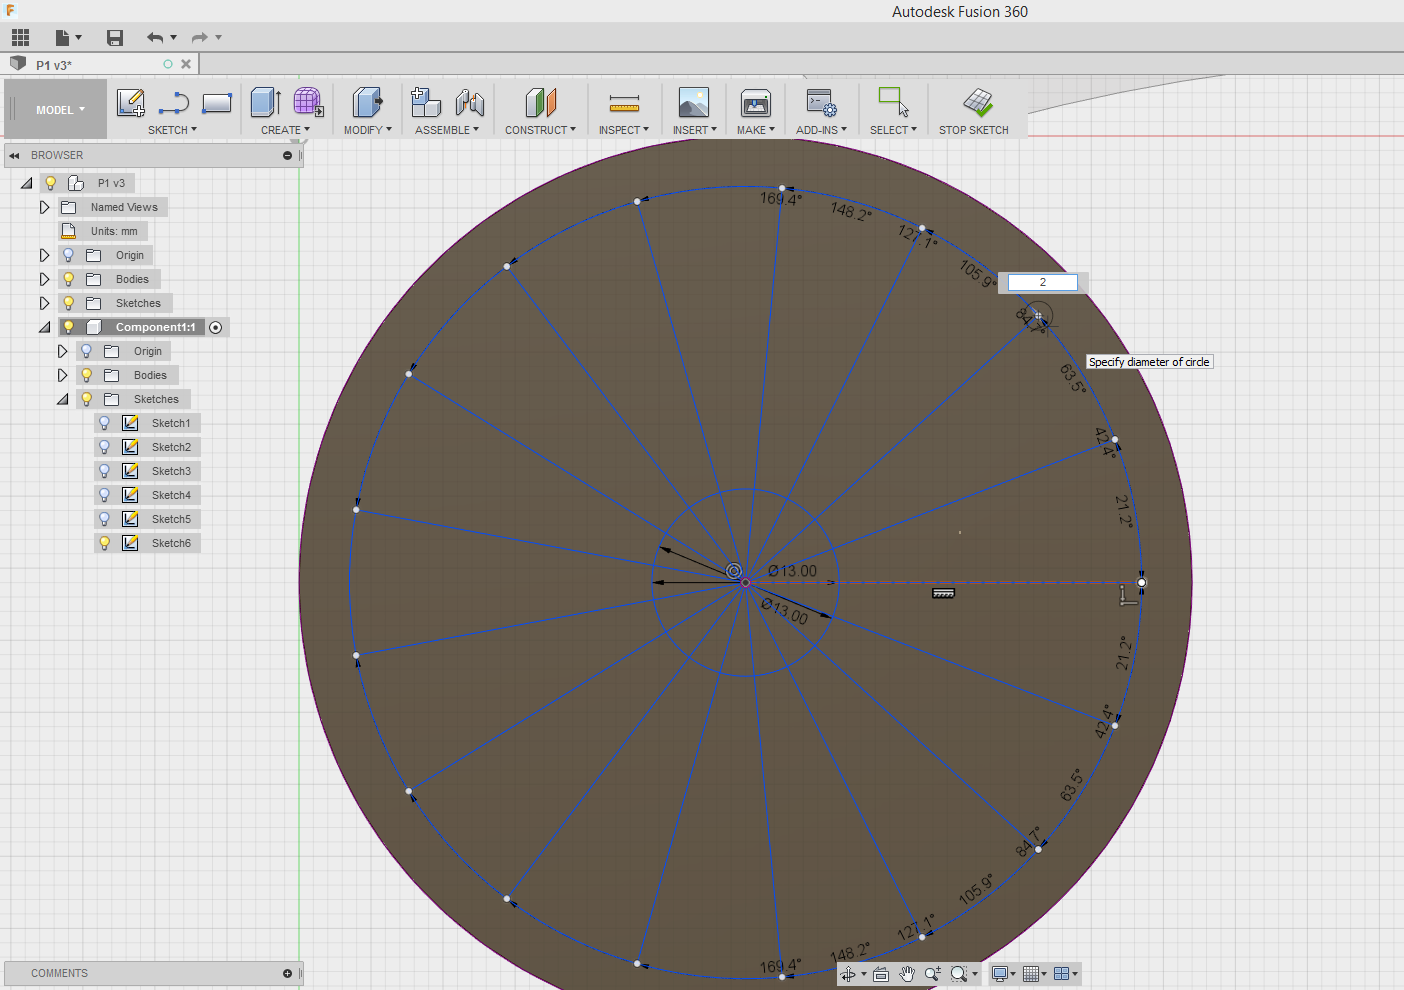Toggle visibility bulb of Component1:1
Screen dimensions: 1404x990
pyautogui.click(x=69, y=327)
